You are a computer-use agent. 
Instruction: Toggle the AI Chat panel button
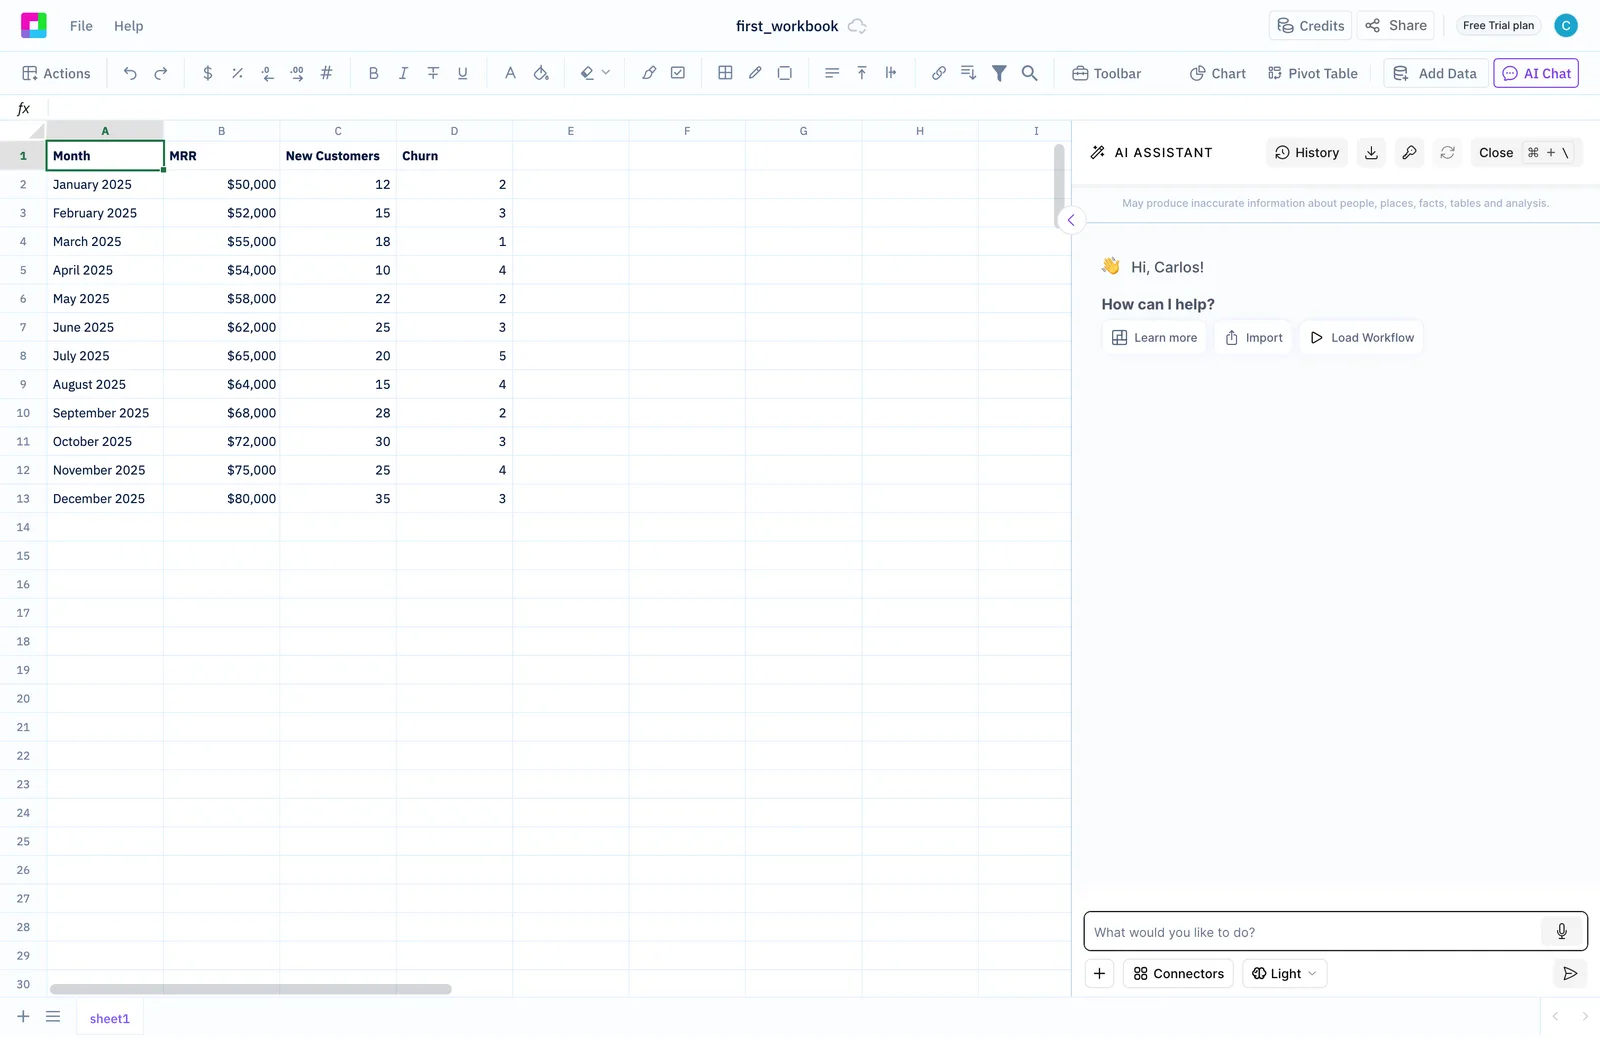click(x=1536, y=73)
